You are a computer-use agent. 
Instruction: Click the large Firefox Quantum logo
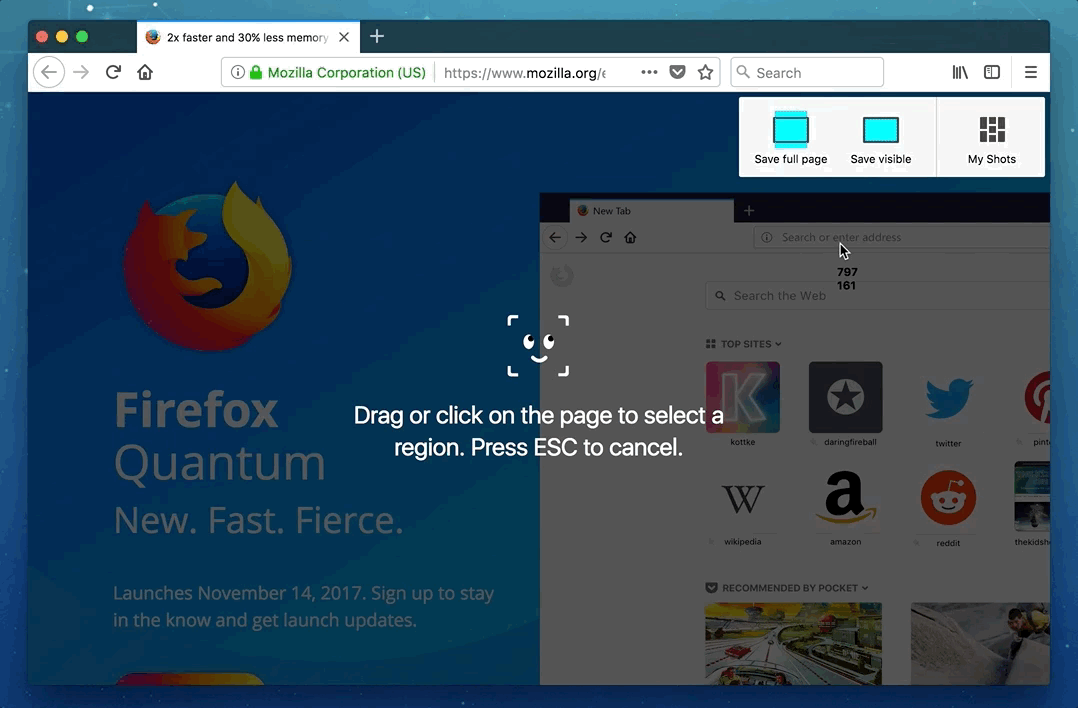pos(208,267)
